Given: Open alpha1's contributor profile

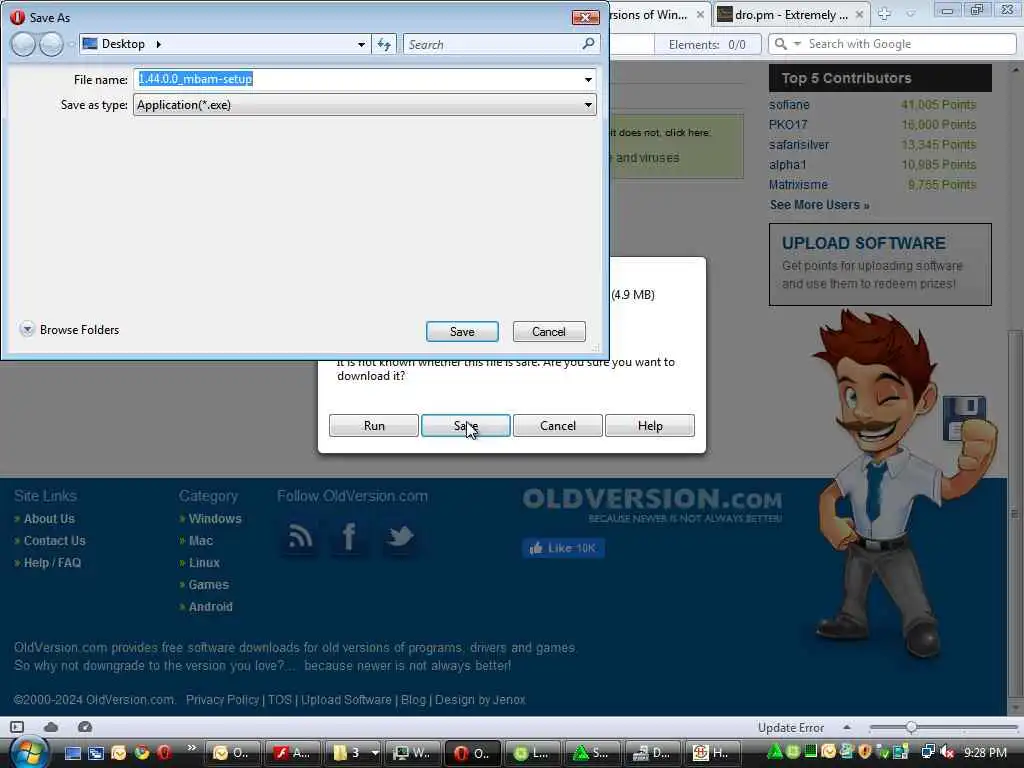Looking at the screenshot, I should [788, 165].
